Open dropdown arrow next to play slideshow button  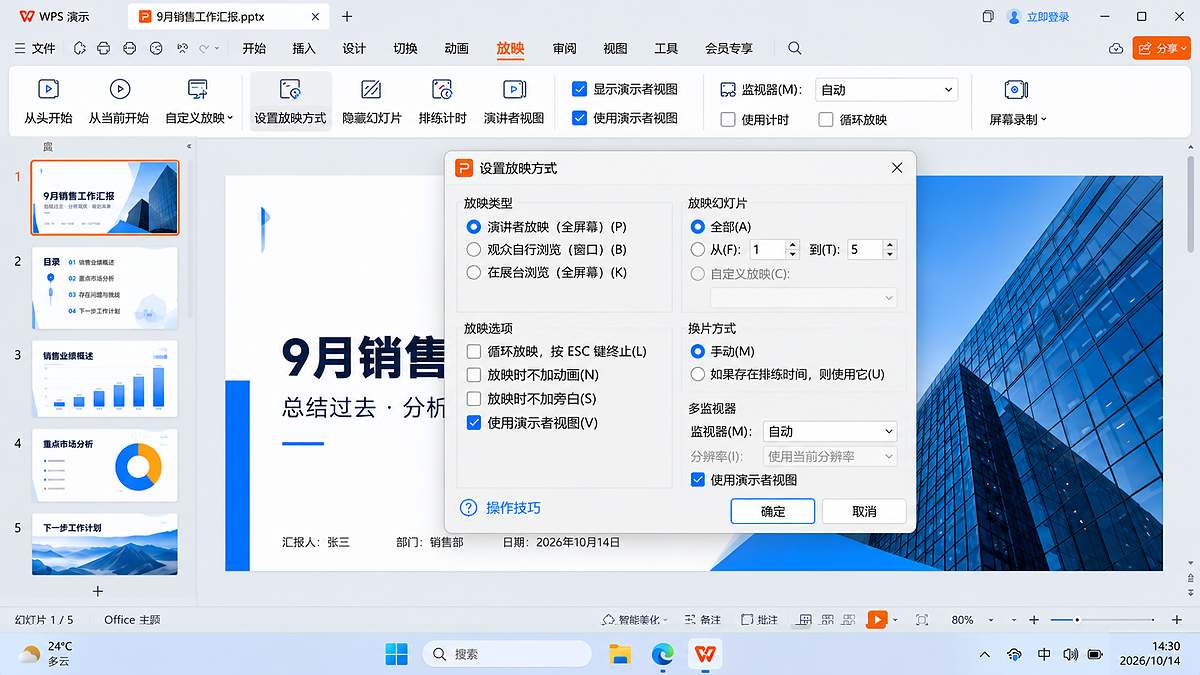(895, 620)
